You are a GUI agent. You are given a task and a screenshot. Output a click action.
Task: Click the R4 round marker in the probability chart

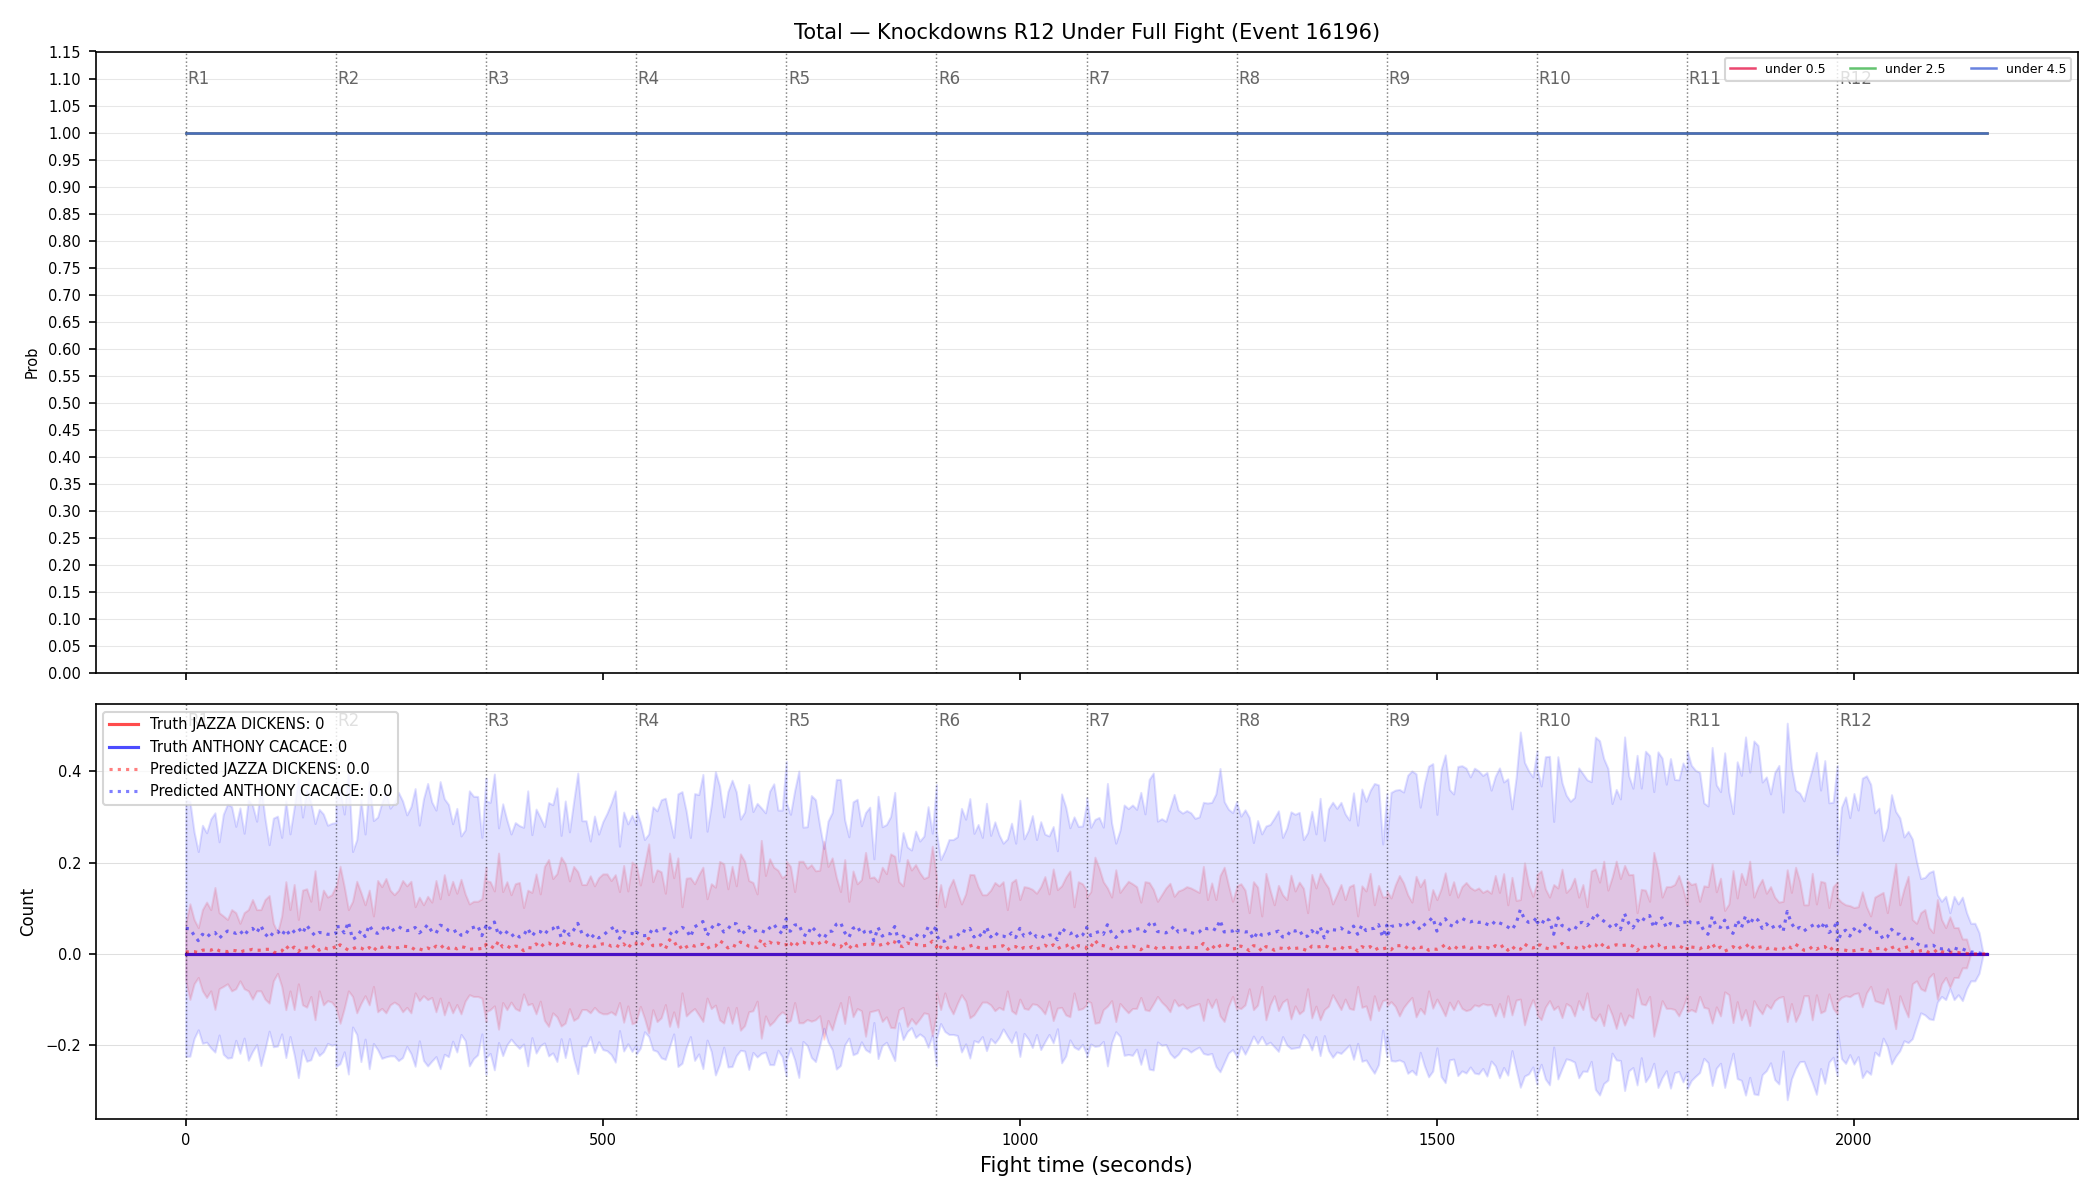[648, 78]
